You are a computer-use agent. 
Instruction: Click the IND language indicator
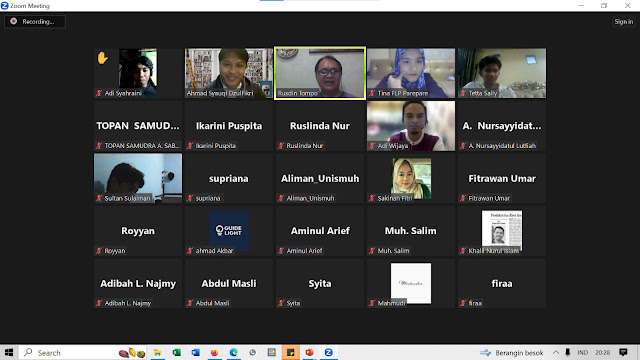[583, 352]
